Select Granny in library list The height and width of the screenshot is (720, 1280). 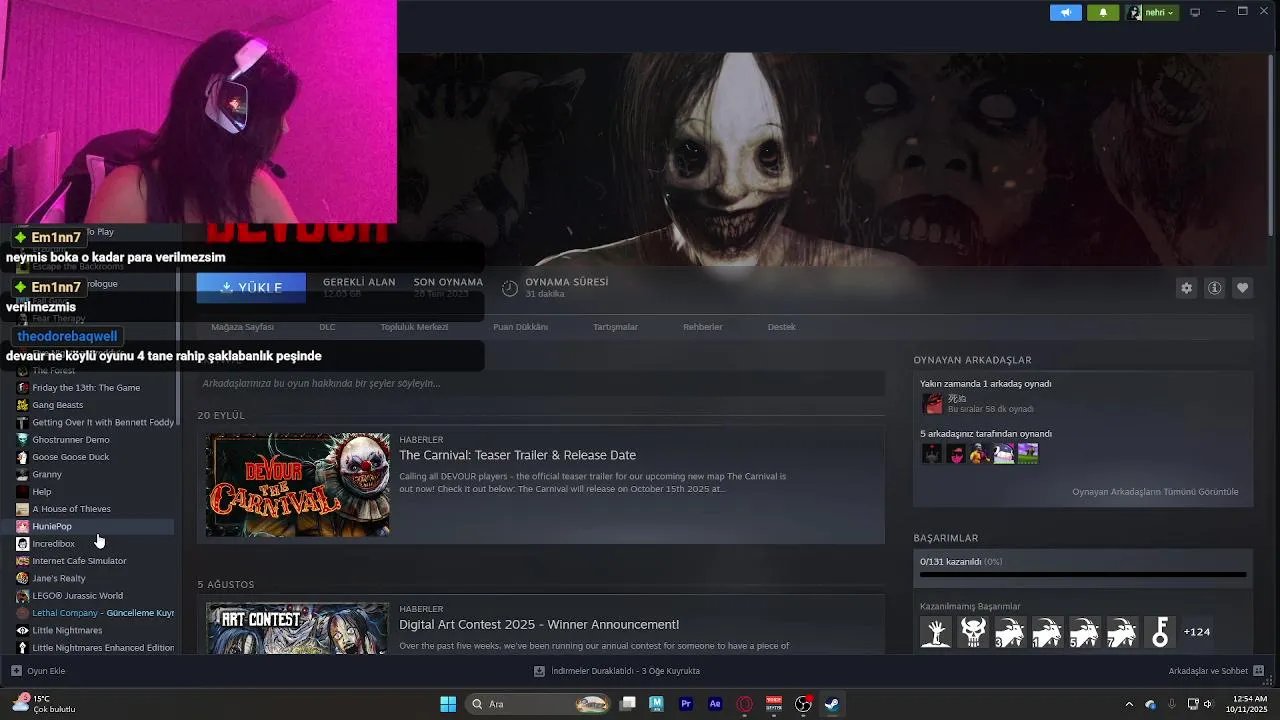tap(47, 475)
